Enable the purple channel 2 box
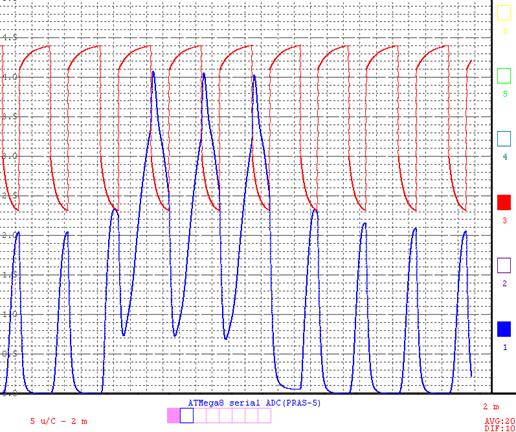The height and width of the screenshot is (432, 516). click(x=504, y=265)
